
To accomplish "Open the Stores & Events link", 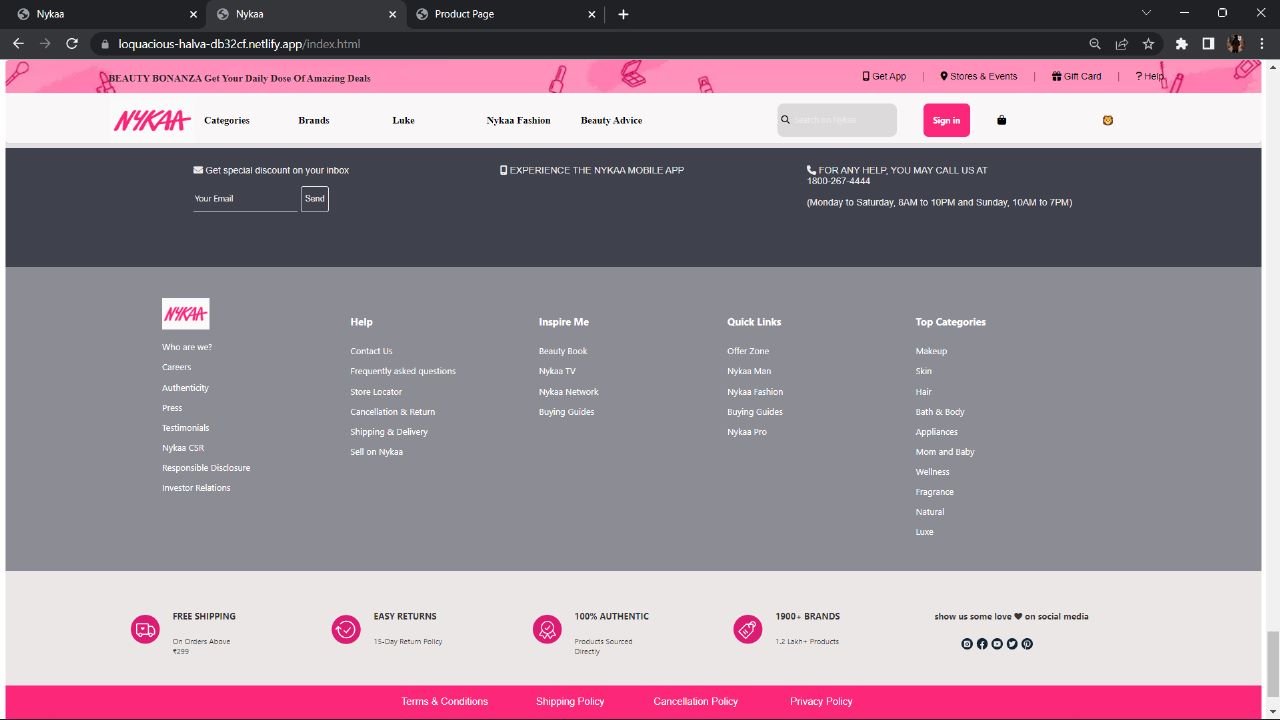I will tap(978, 76).
